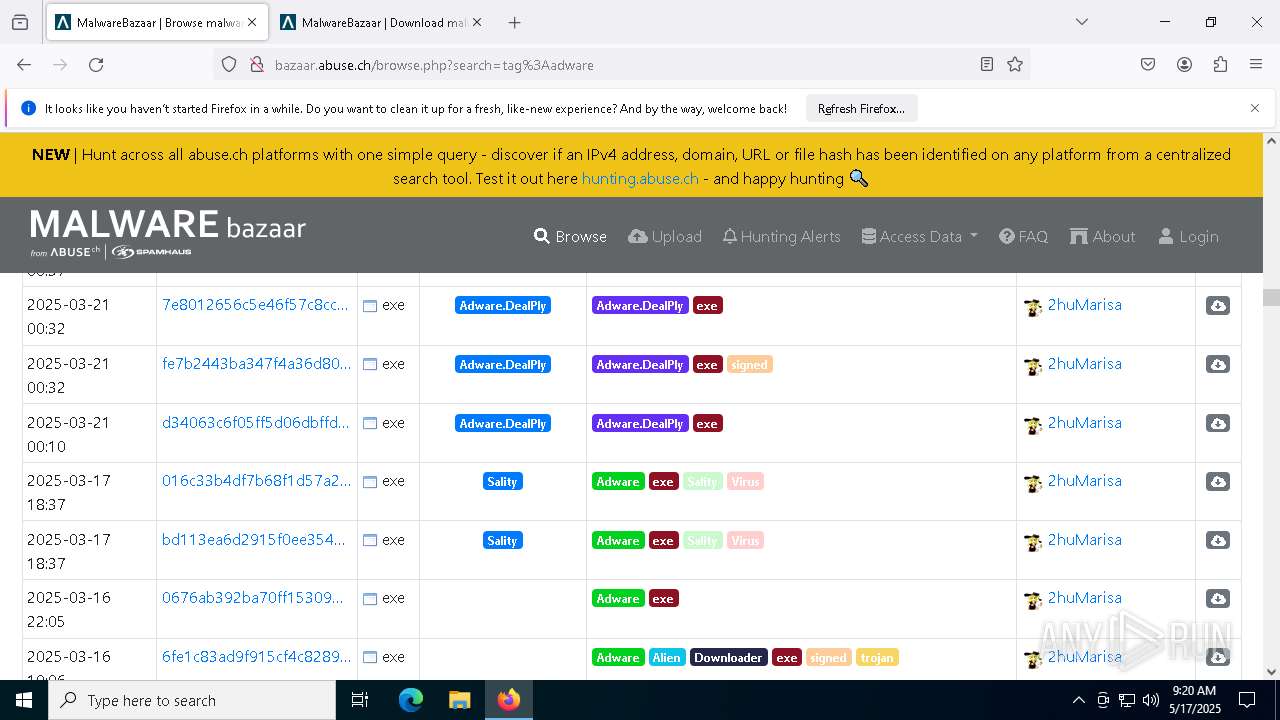Download sample 0676ab392ba70ff15309 via cloud icon
The image size is (1280, 720).
(x=1217, y=599)
